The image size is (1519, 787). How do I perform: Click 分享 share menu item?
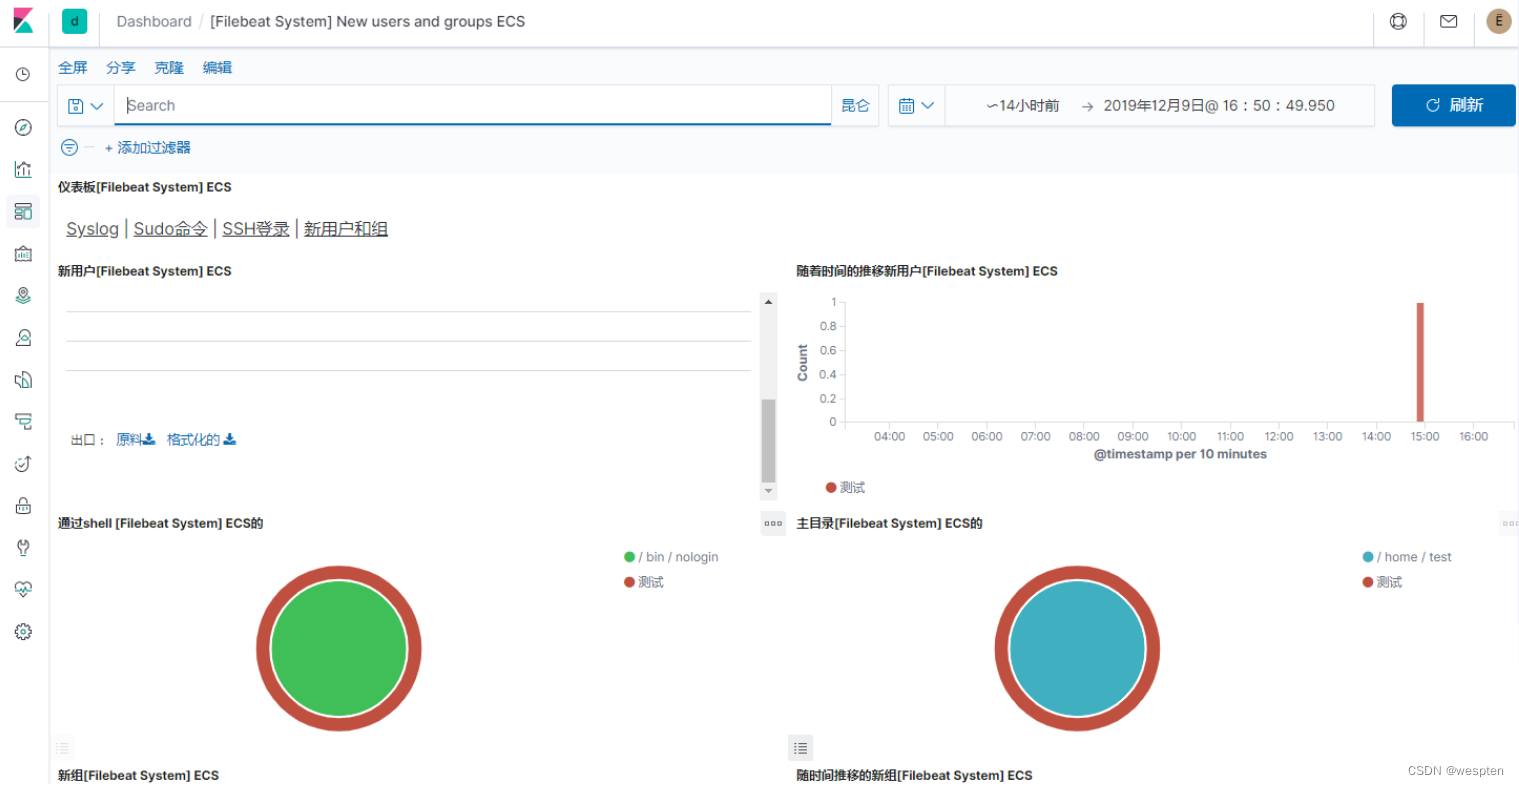coord(121,68)
